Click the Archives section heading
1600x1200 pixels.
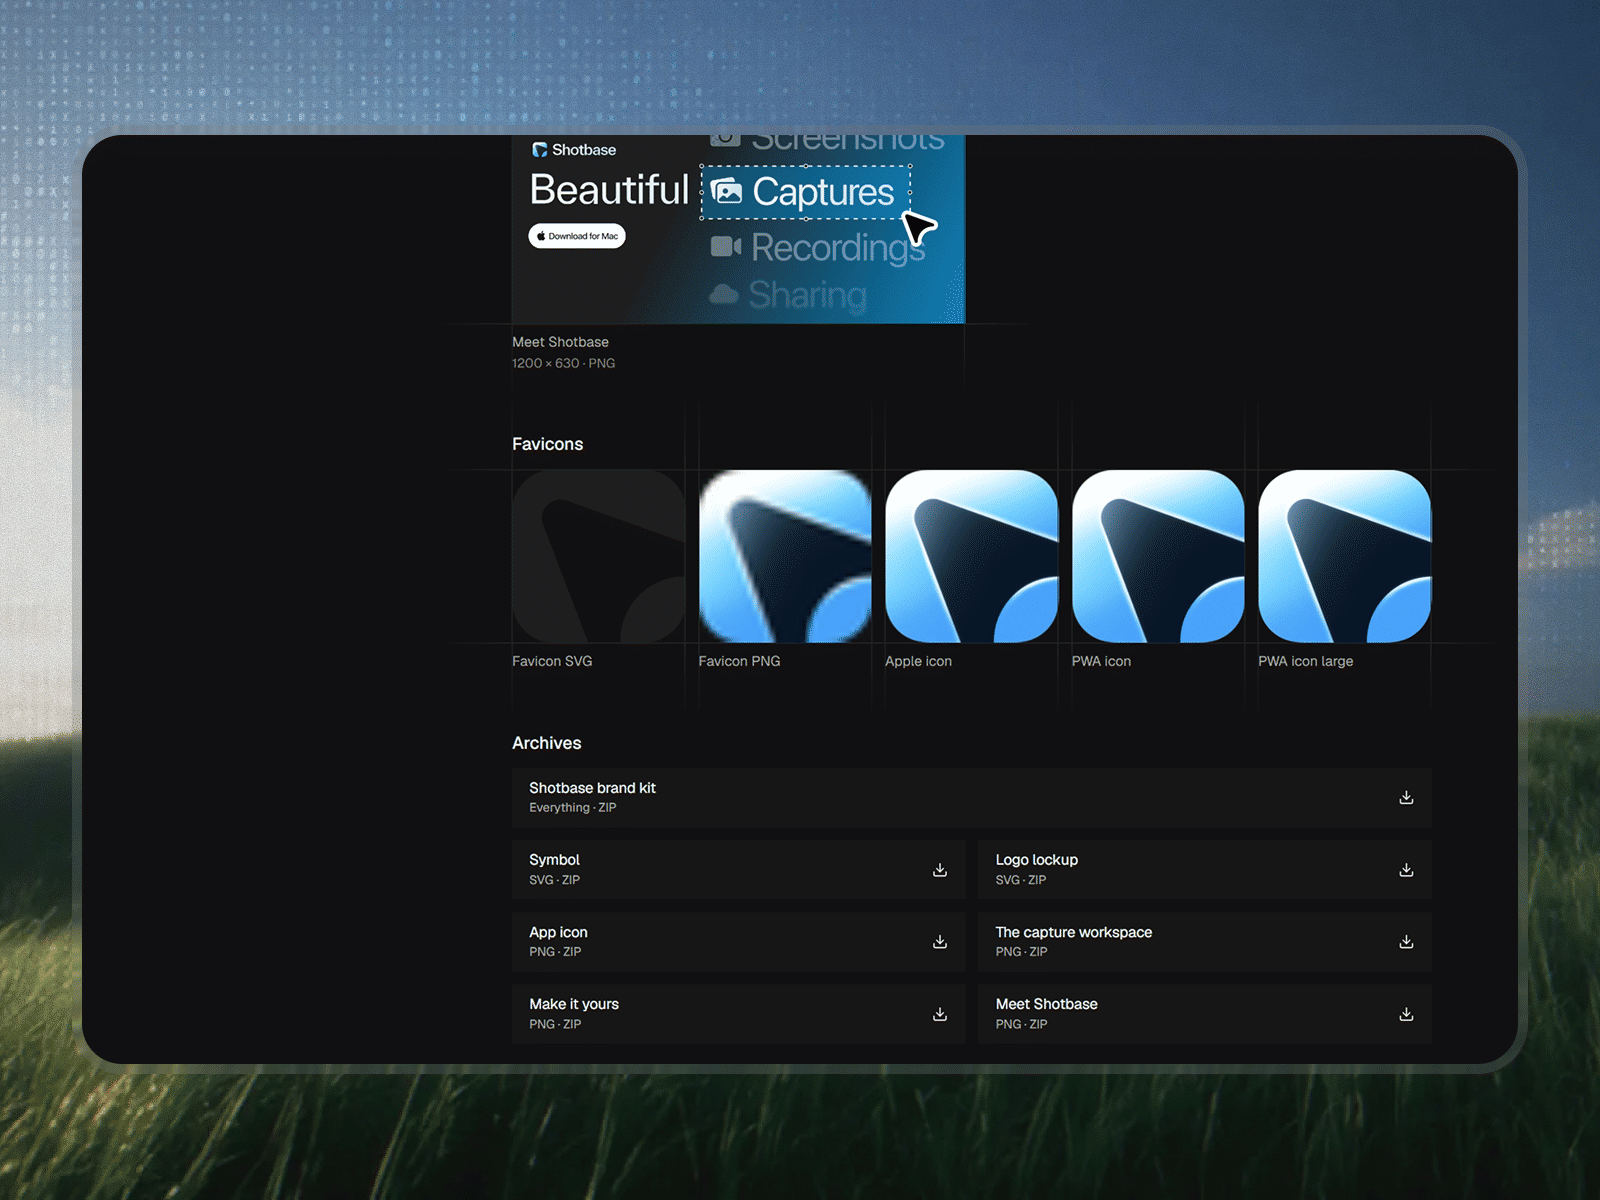(x=546, y=743)
